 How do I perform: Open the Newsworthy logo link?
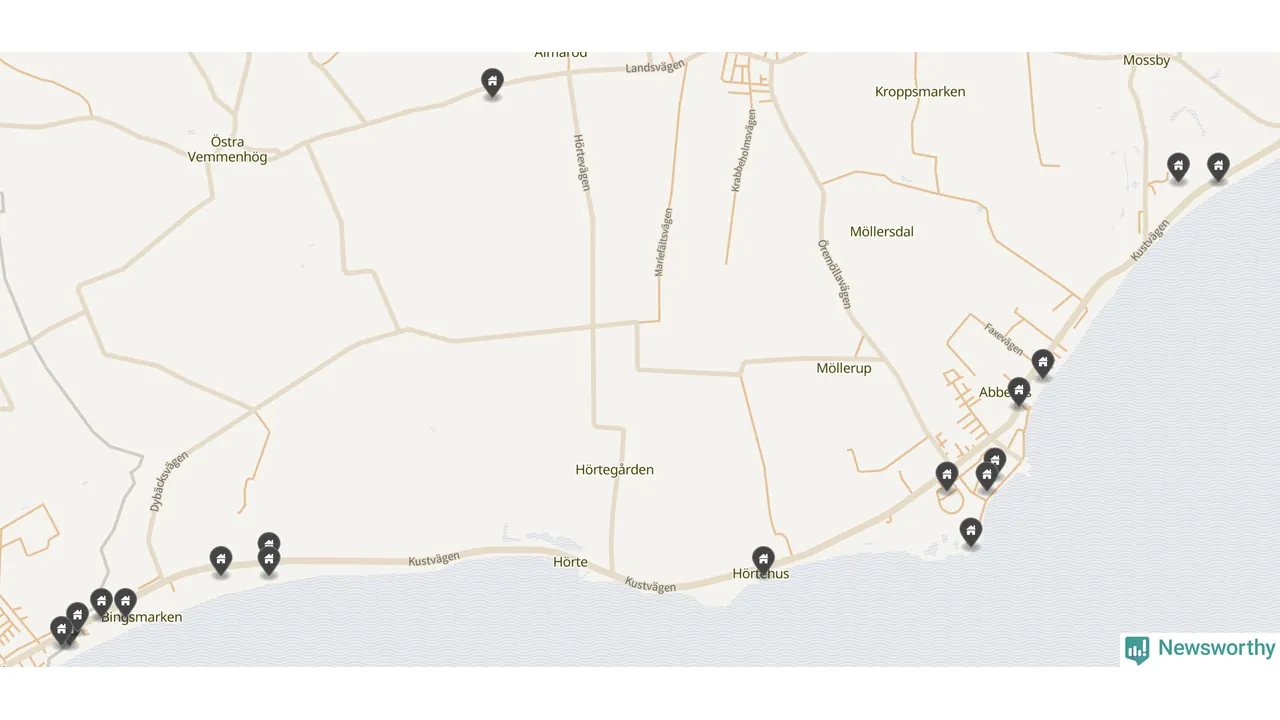coord(1200,649)
